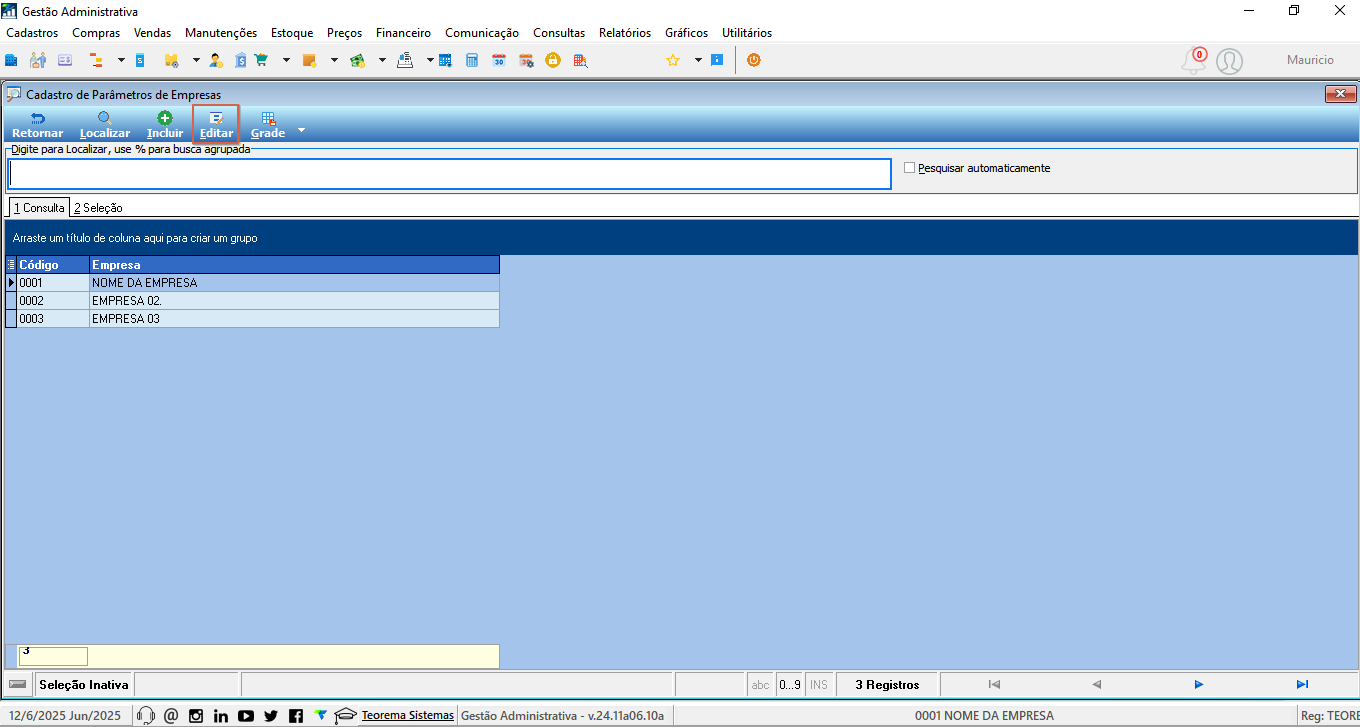1360x727 pixels.
Task: Expand the dropdown arrow after the cash register icon
Action: click(430, 60)
